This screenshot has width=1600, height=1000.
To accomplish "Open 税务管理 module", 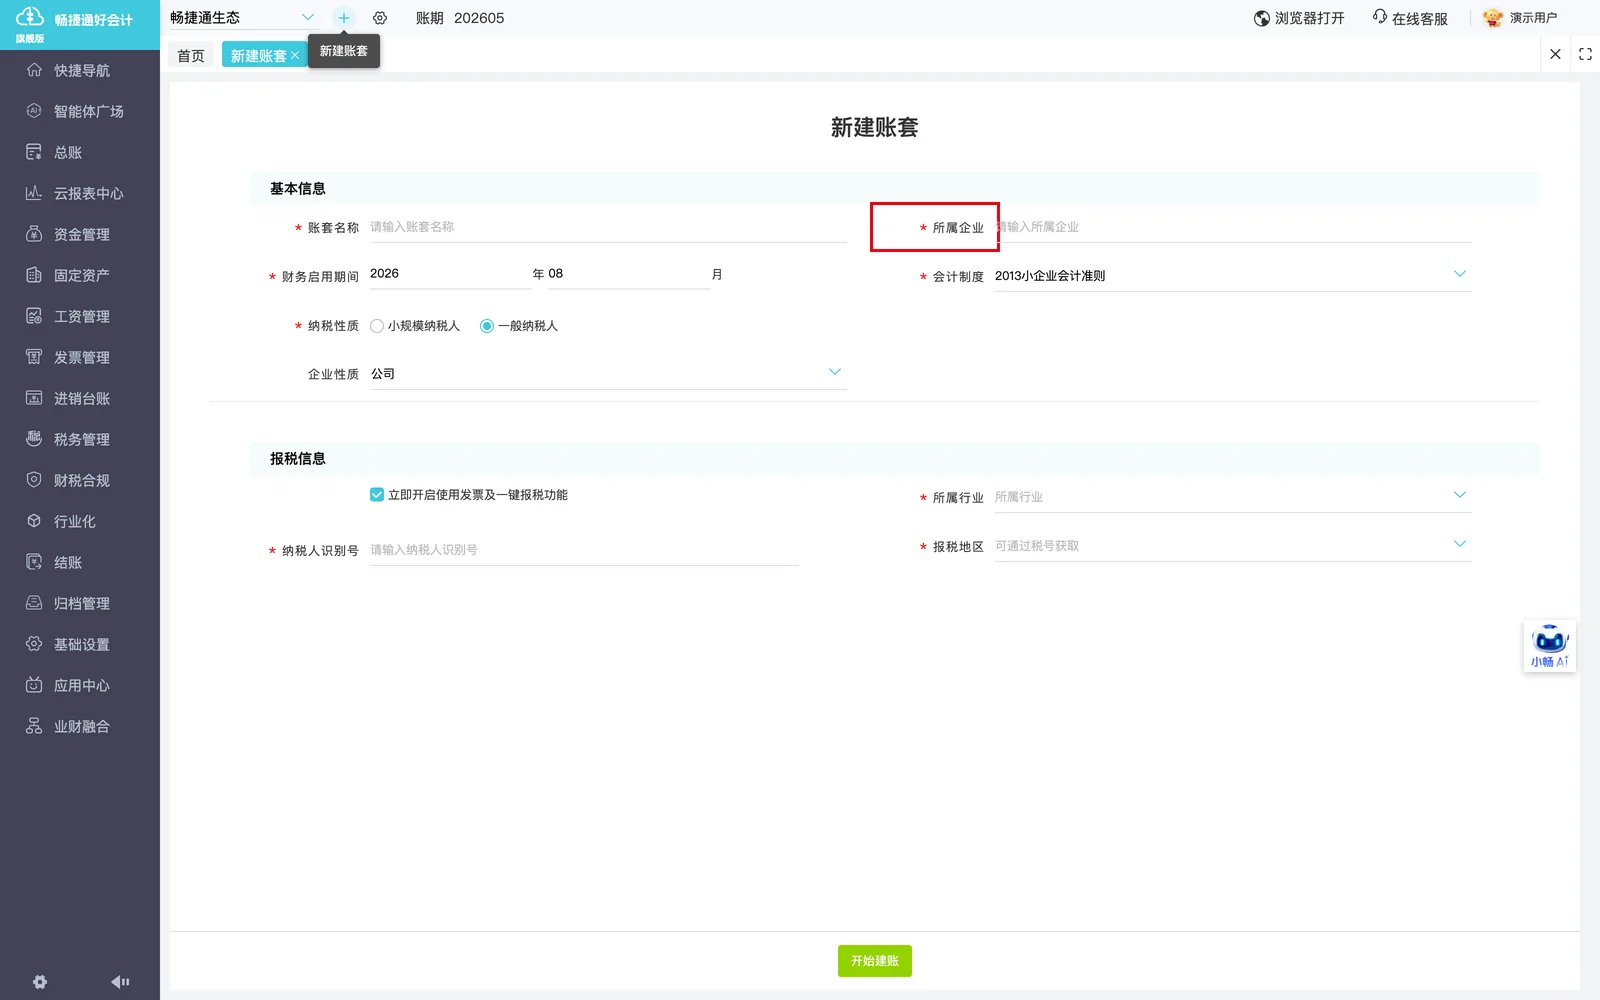I will 80,439.
